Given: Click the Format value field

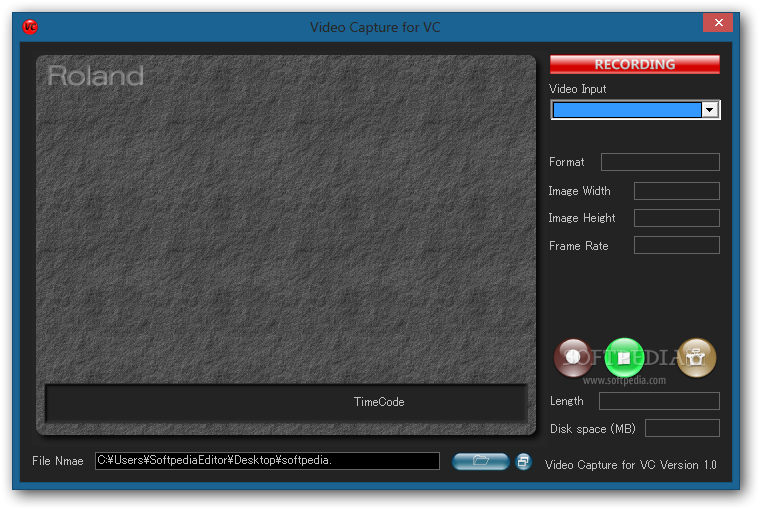Looking at the screenshot, I should 660,162.
